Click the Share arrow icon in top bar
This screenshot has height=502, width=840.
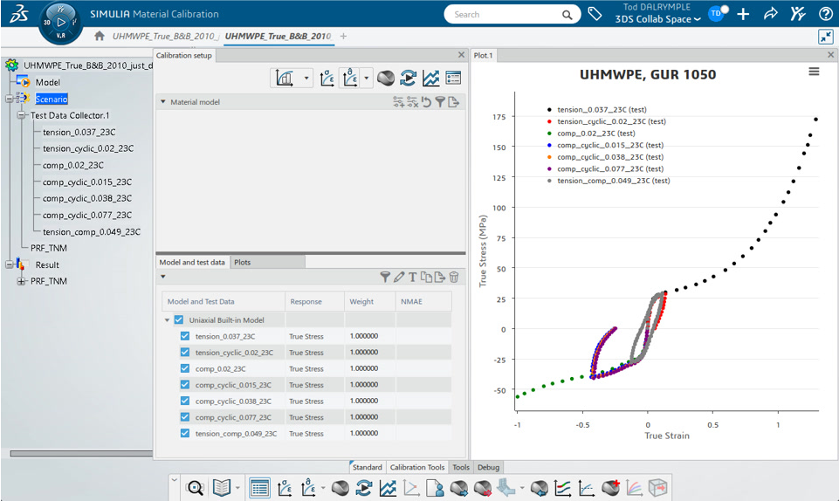tap(770, 14)
